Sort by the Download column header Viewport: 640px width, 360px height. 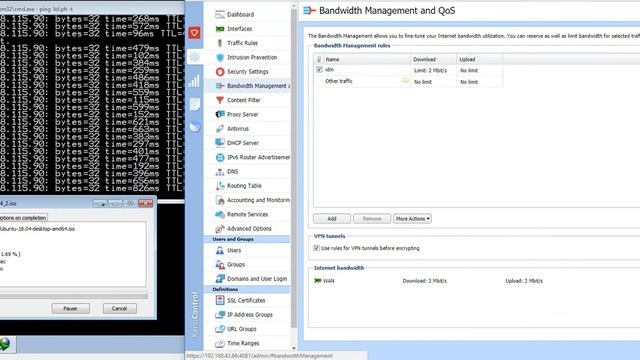coord(433,59)
